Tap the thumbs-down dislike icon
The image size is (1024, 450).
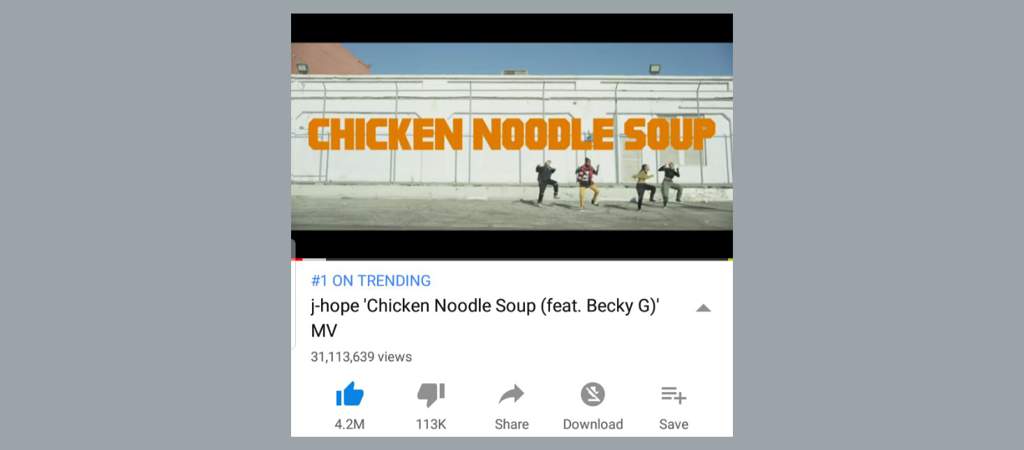click(x=430, y=394)
